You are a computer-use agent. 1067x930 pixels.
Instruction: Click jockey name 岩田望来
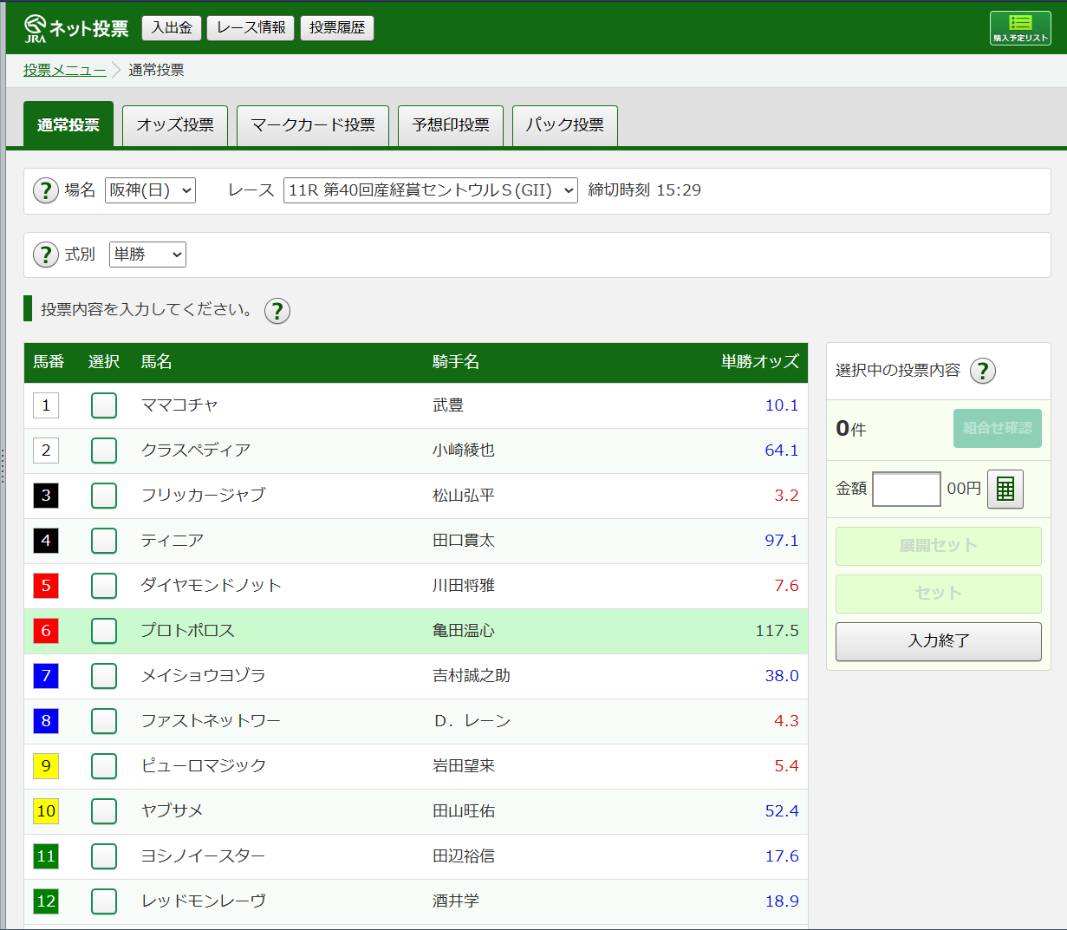(463, 766)
